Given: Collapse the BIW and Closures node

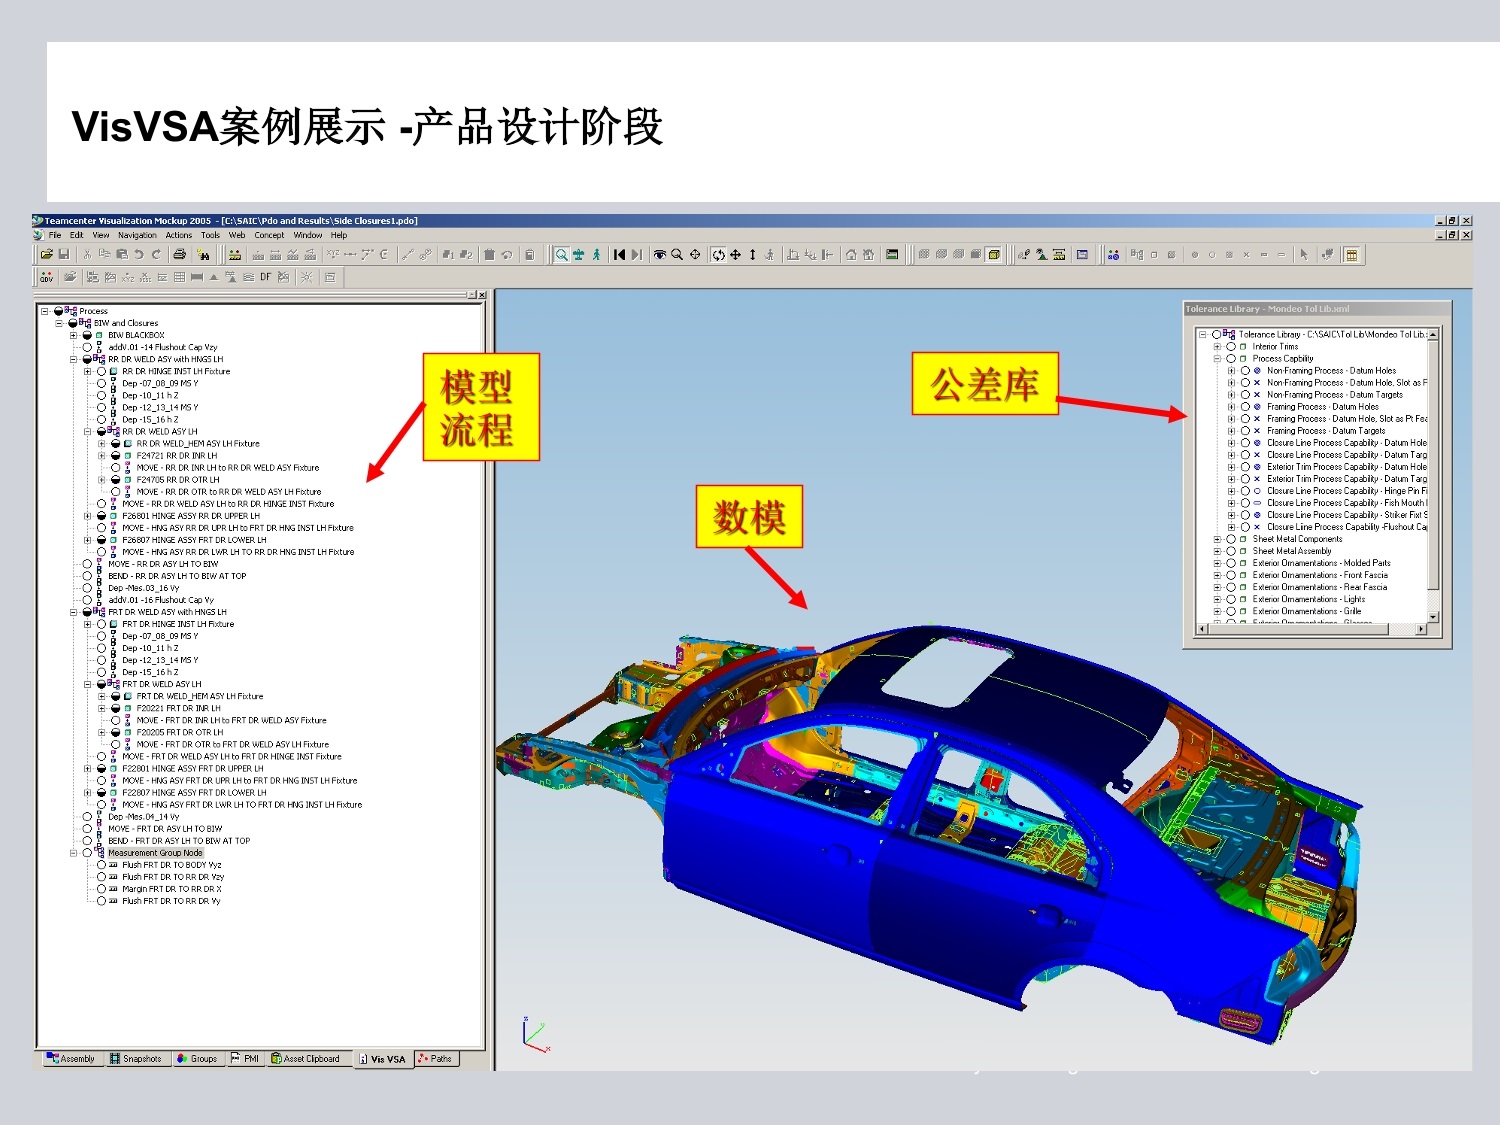Looking at the screenshot, I should (59, 323).
